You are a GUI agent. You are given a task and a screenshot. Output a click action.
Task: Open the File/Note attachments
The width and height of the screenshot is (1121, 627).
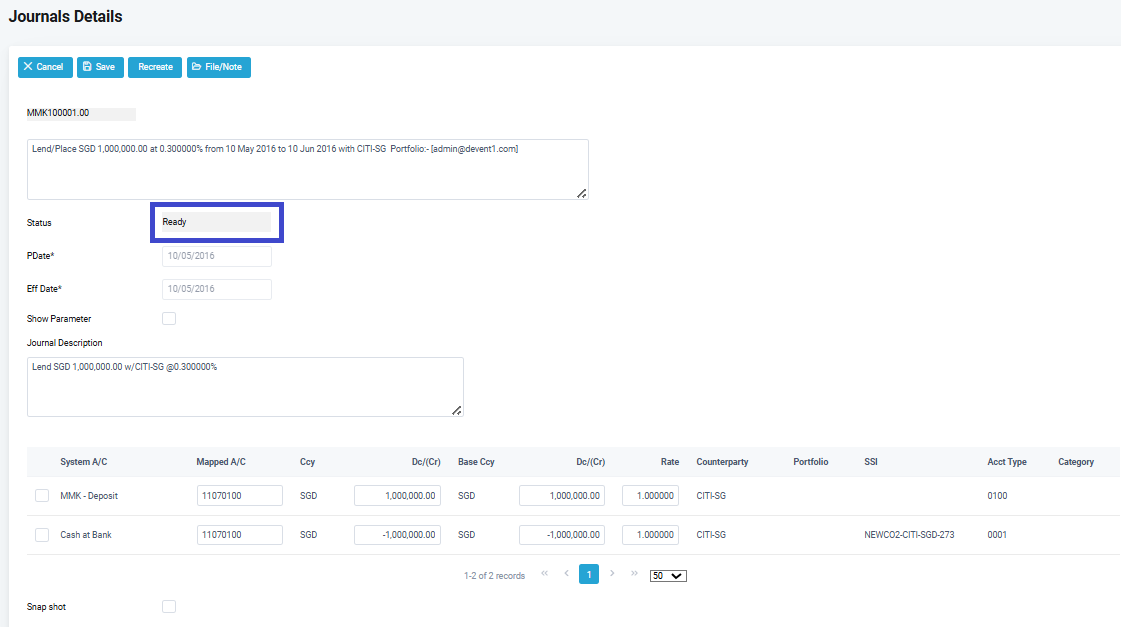(x=218, y=67)
